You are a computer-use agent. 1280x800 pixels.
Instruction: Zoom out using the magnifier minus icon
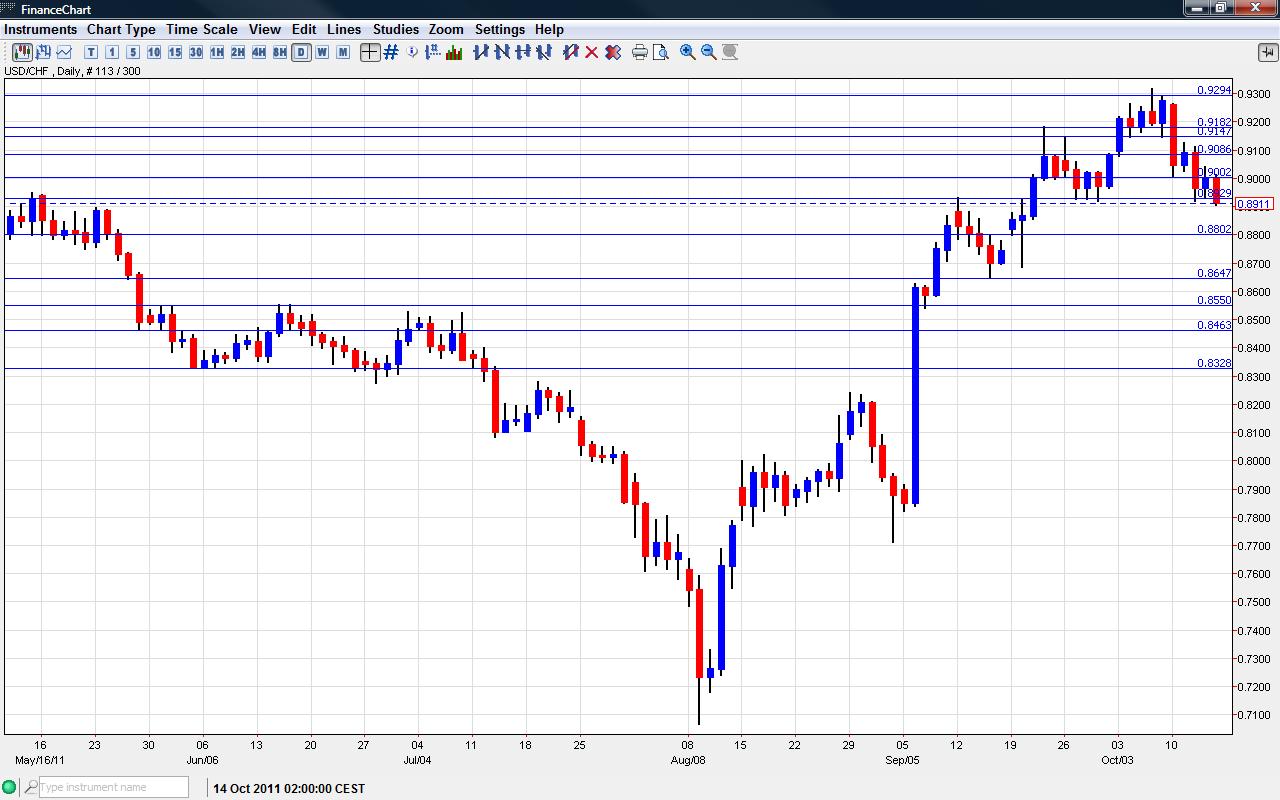[x=709, y=52]
